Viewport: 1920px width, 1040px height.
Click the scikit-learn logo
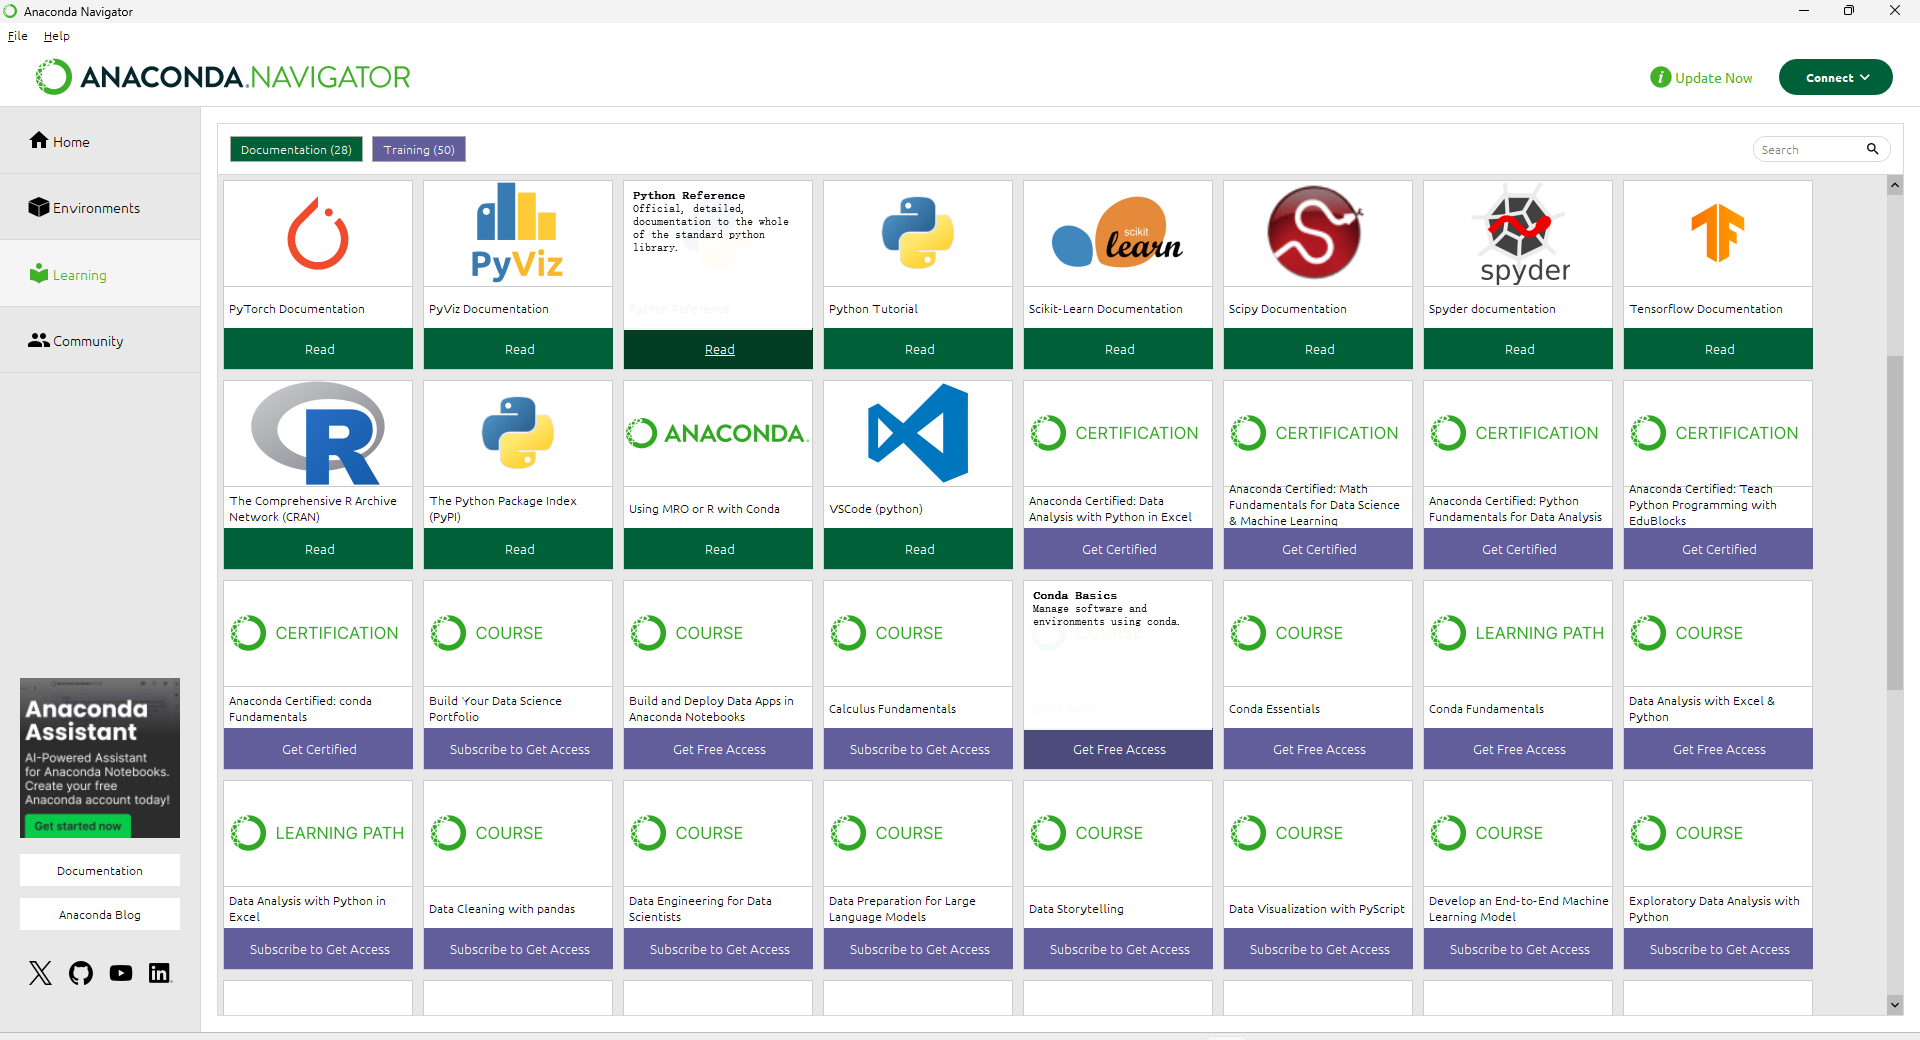point(1117,234)
